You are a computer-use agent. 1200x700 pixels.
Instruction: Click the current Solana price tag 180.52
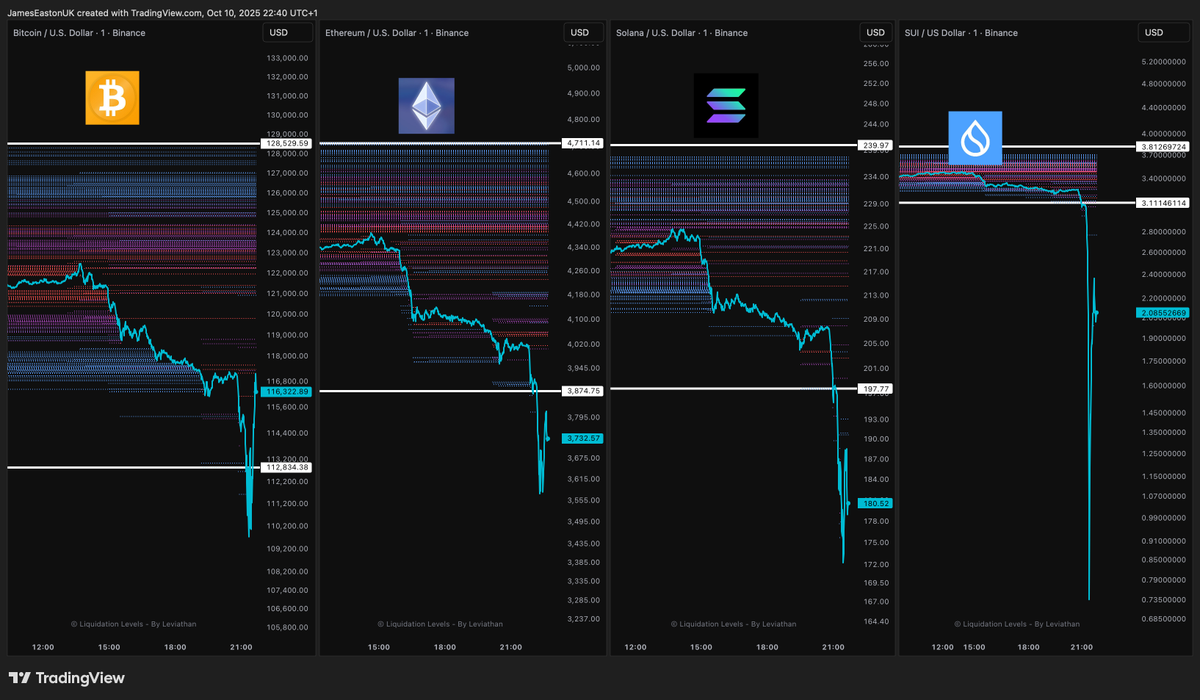click(876, 503)
